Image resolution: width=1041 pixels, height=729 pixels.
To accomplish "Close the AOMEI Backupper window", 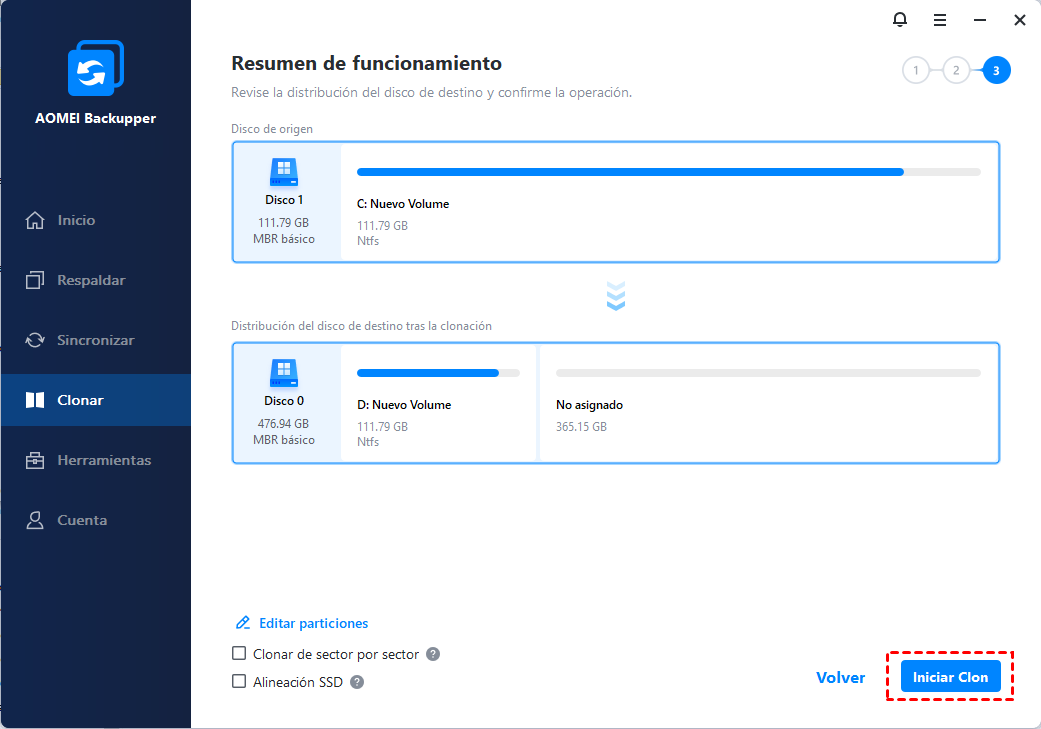I will pyautogui.click(x=1020, y=21).
